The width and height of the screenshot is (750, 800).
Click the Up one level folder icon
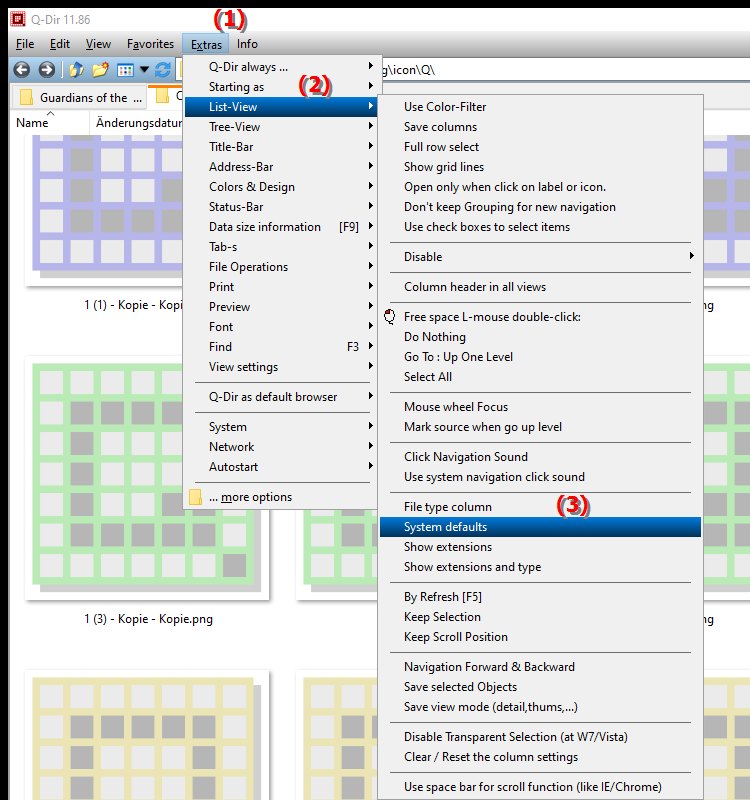pyautogui.click(x=76, y=69)
